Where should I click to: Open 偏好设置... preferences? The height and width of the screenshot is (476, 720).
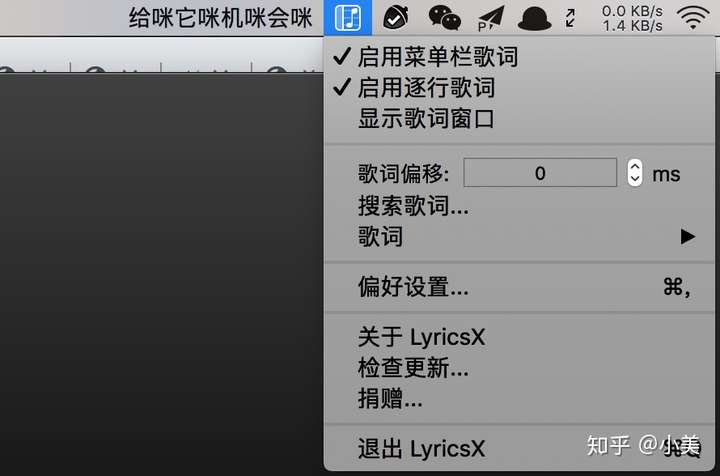click(x=519, y=287)
